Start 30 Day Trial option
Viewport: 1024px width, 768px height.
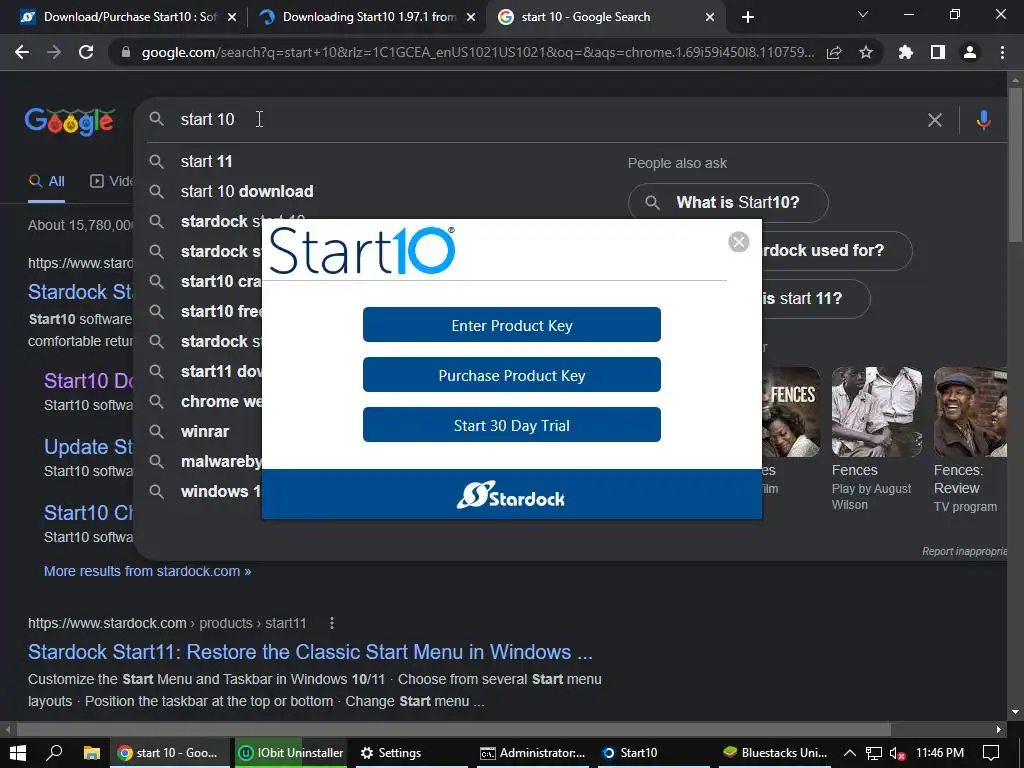511,425
